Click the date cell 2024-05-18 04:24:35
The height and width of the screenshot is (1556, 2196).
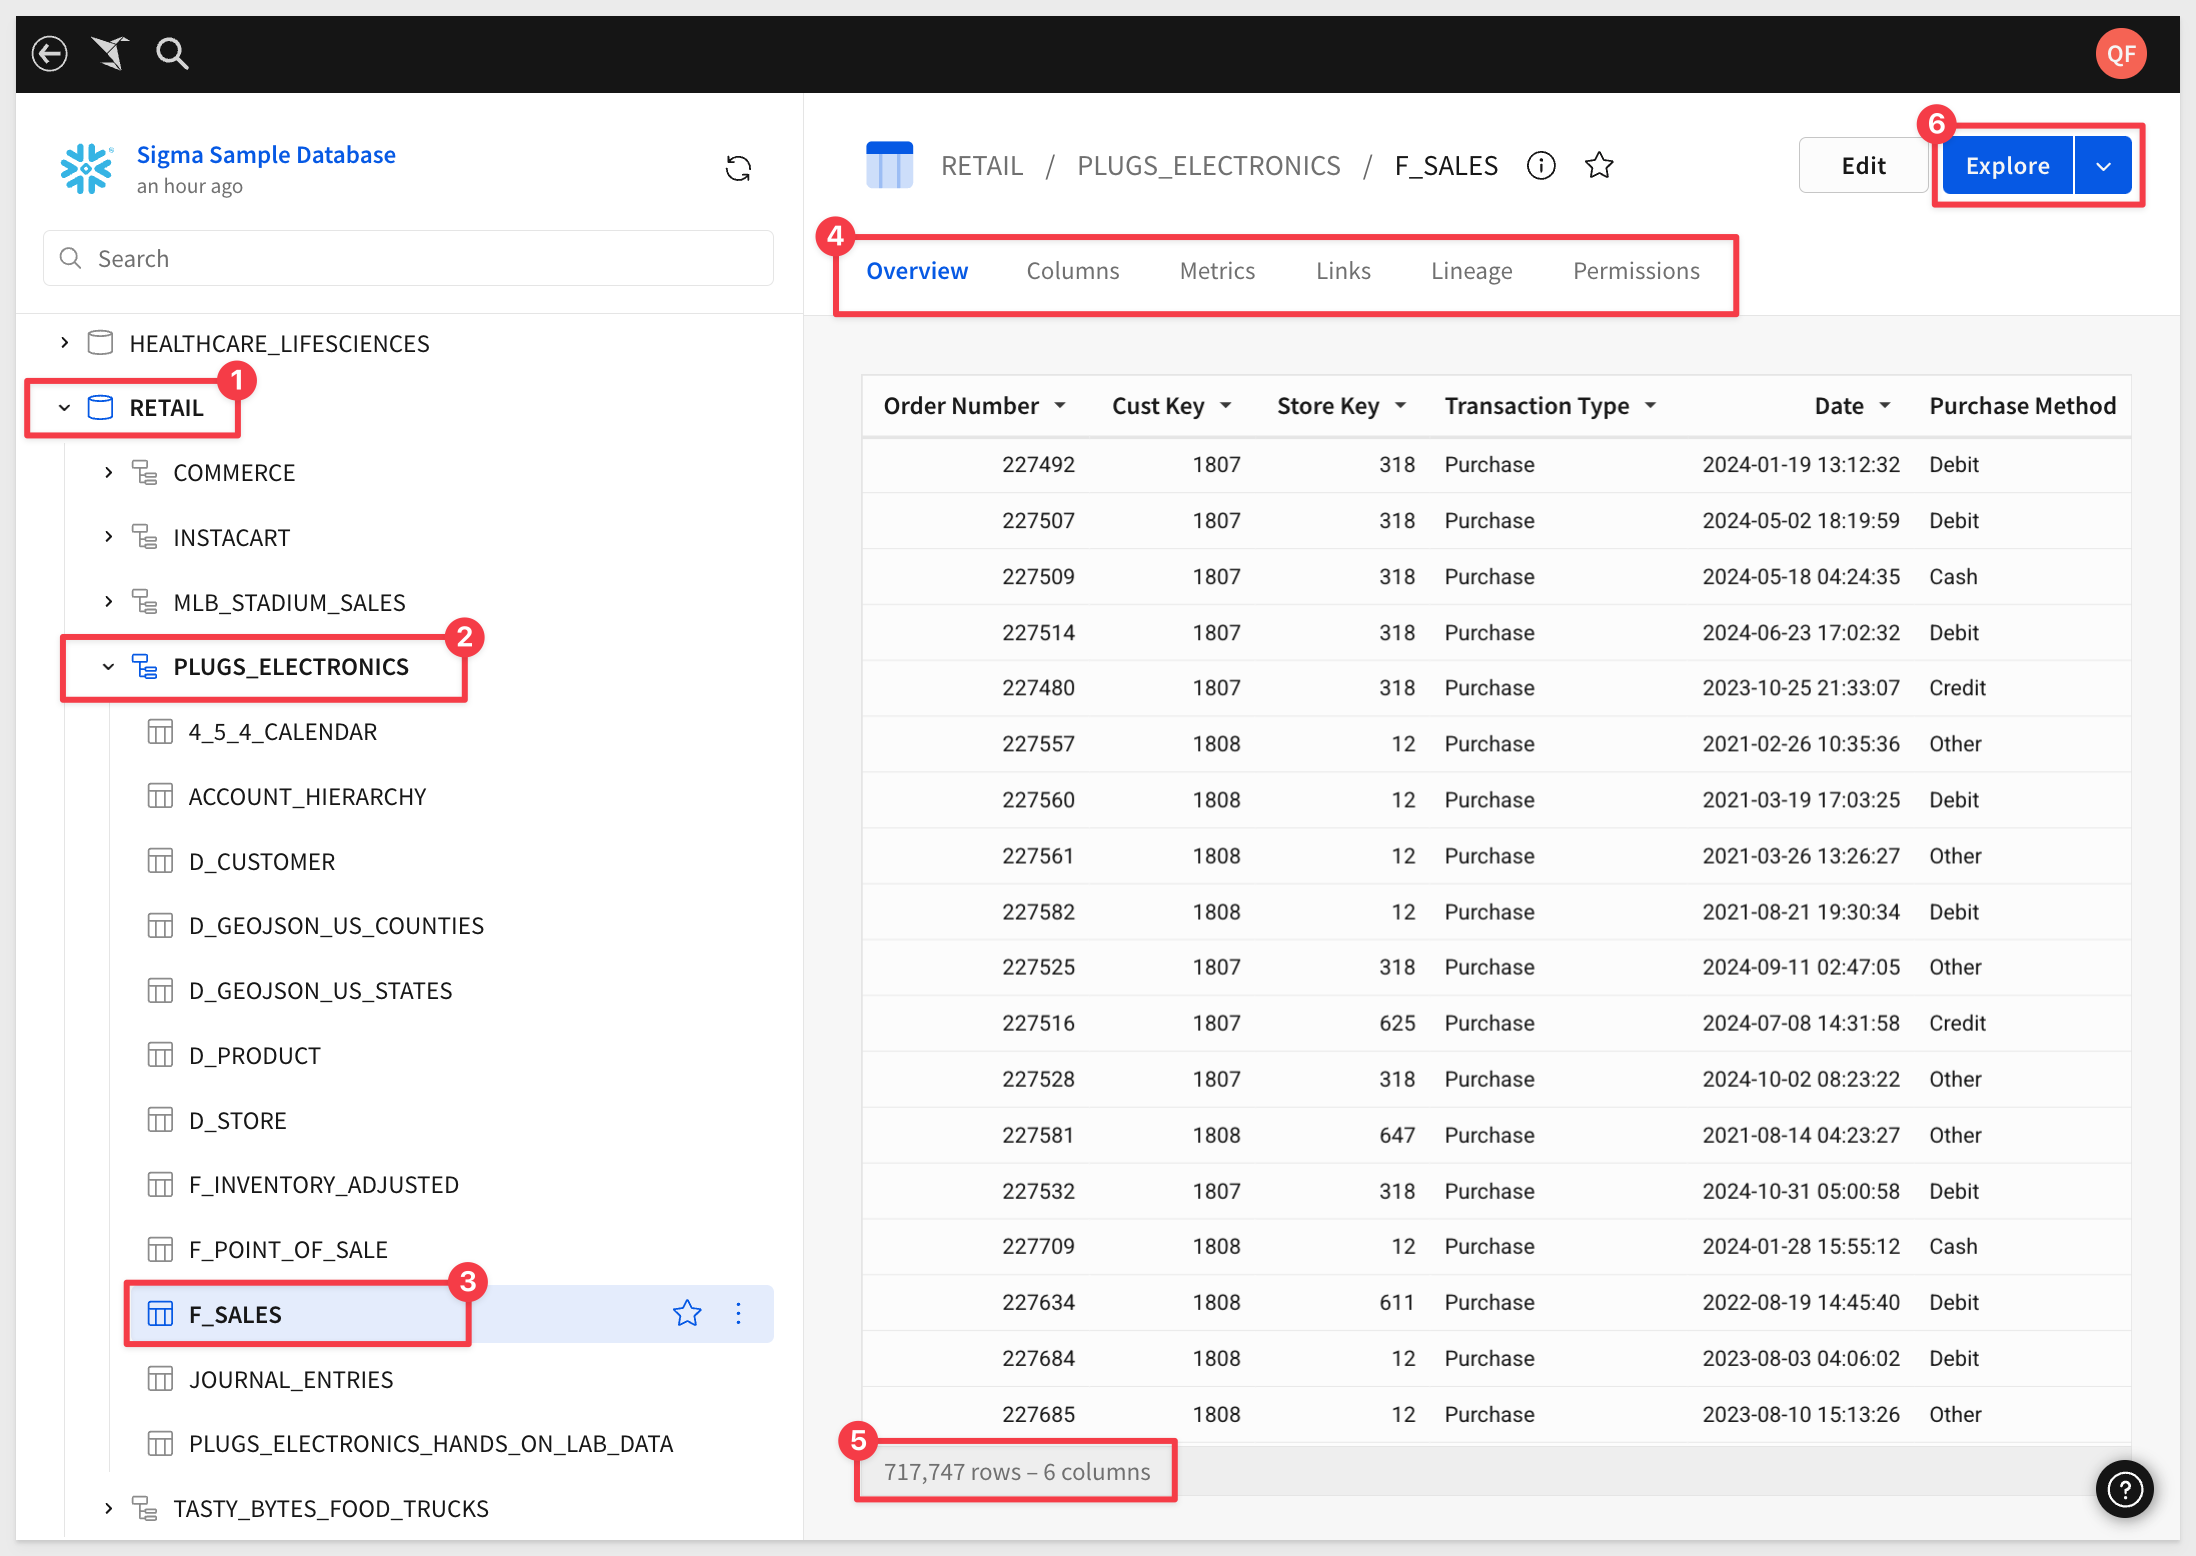pyautogui.click(x=1800, y=577)
